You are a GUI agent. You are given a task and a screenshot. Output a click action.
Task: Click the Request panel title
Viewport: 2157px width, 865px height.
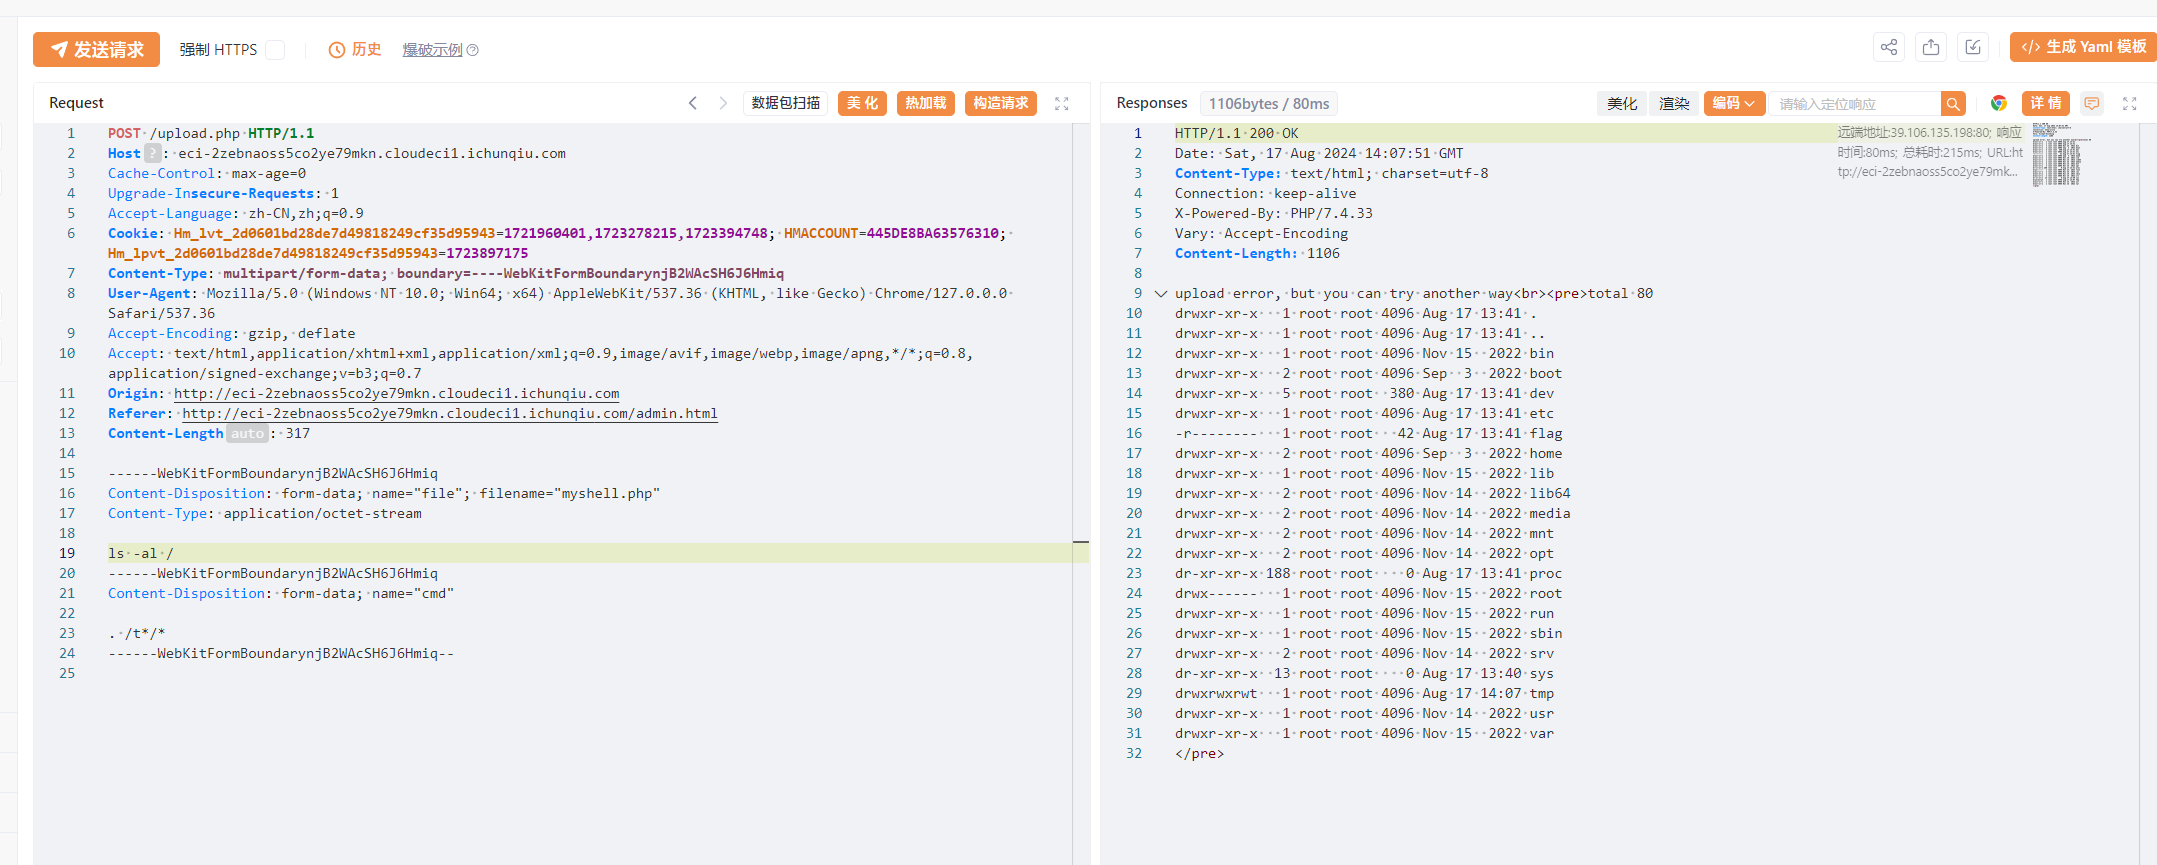tap(76, 103)
